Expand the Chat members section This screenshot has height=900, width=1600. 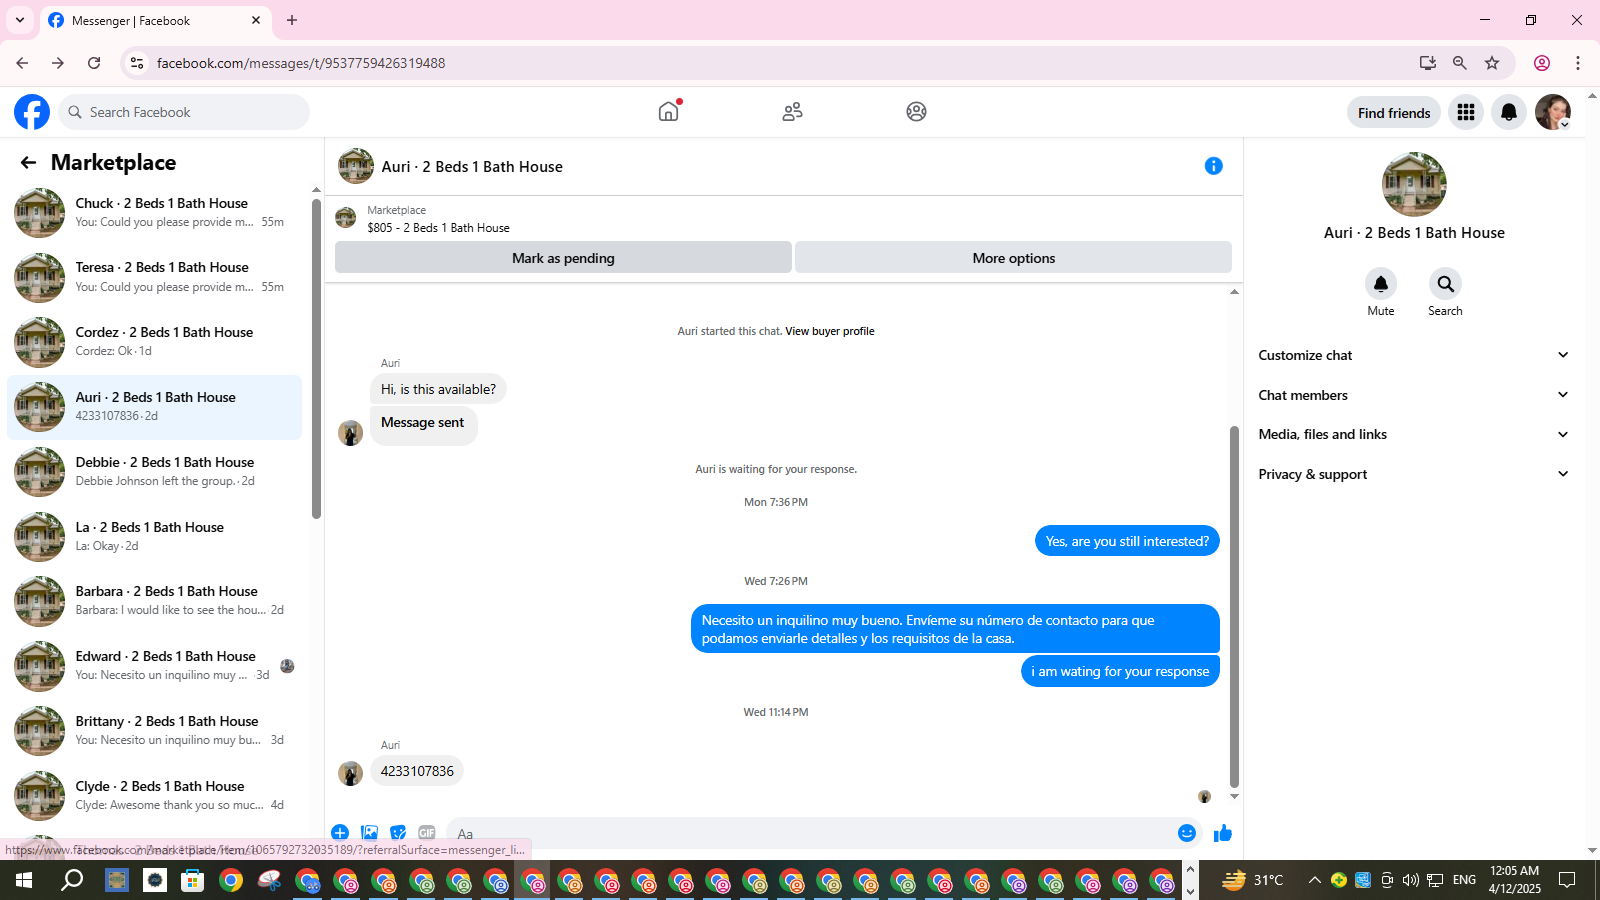click(1414, 395)
